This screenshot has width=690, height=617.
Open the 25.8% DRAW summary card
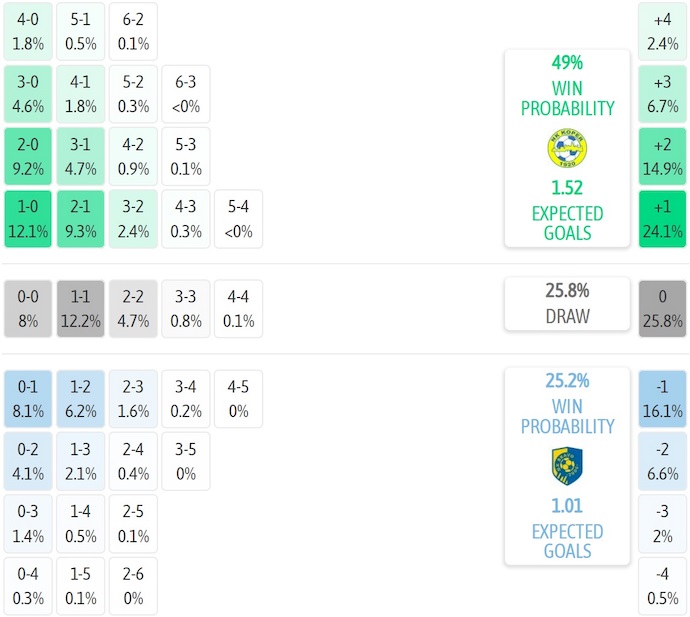tap(567, 304)
